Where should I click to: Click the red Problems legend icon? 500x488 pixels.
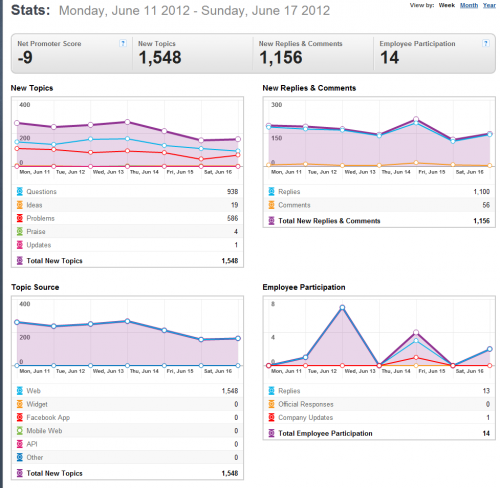(x=20, y=218)
